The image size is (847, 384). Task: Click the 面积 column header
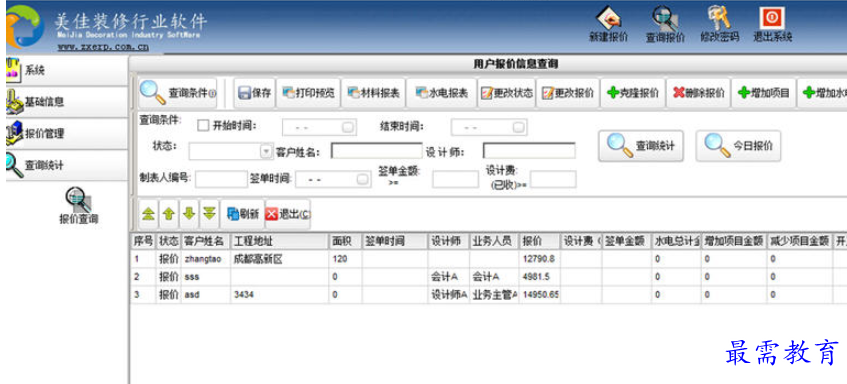point(345,241)
